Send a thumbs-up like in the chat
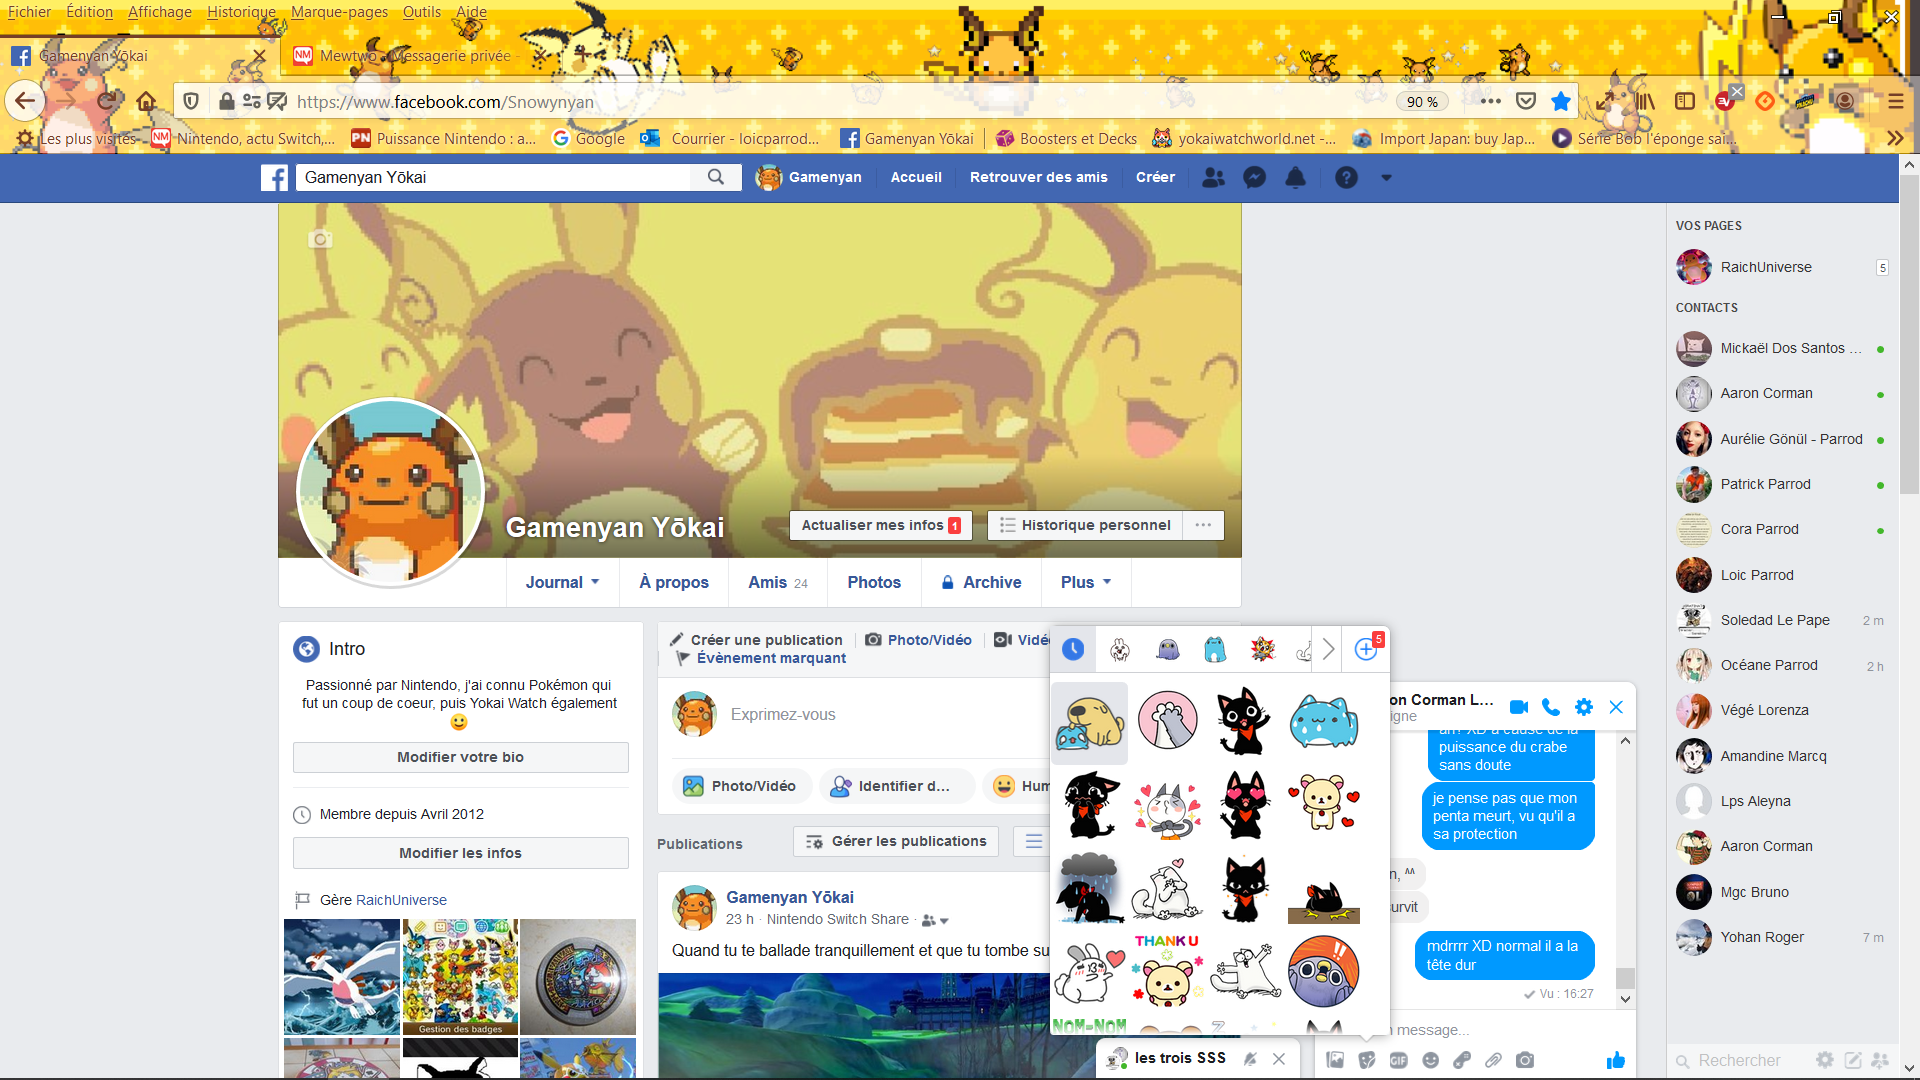 pos(1616,1060)
